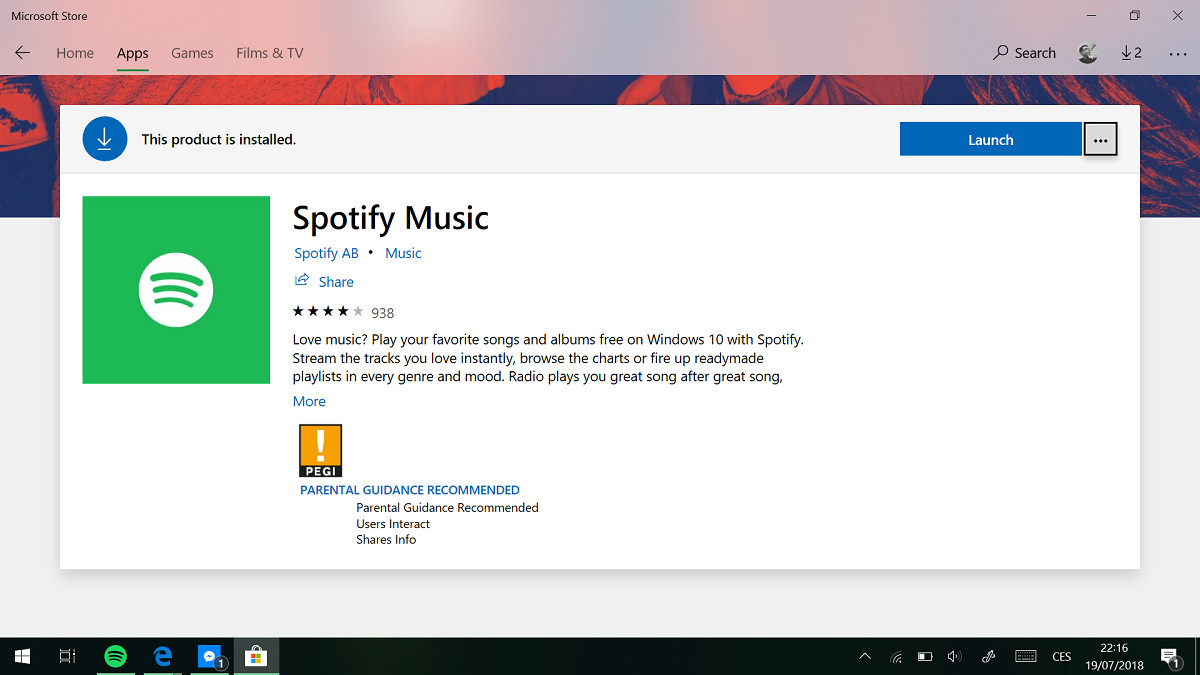Image resolution: width=1200 pixels, height=675 pixels.
Task: Open the user account avatar
Action: pyautogui.click(x=1088, y=53)
